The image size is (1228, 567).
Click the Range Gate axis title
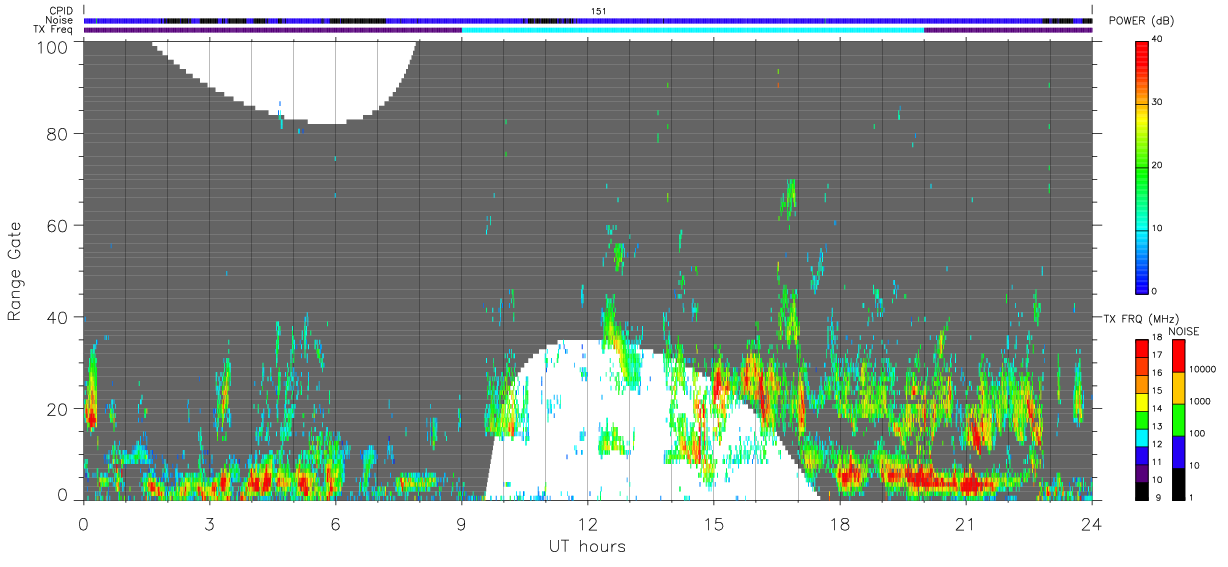point(15,270)
